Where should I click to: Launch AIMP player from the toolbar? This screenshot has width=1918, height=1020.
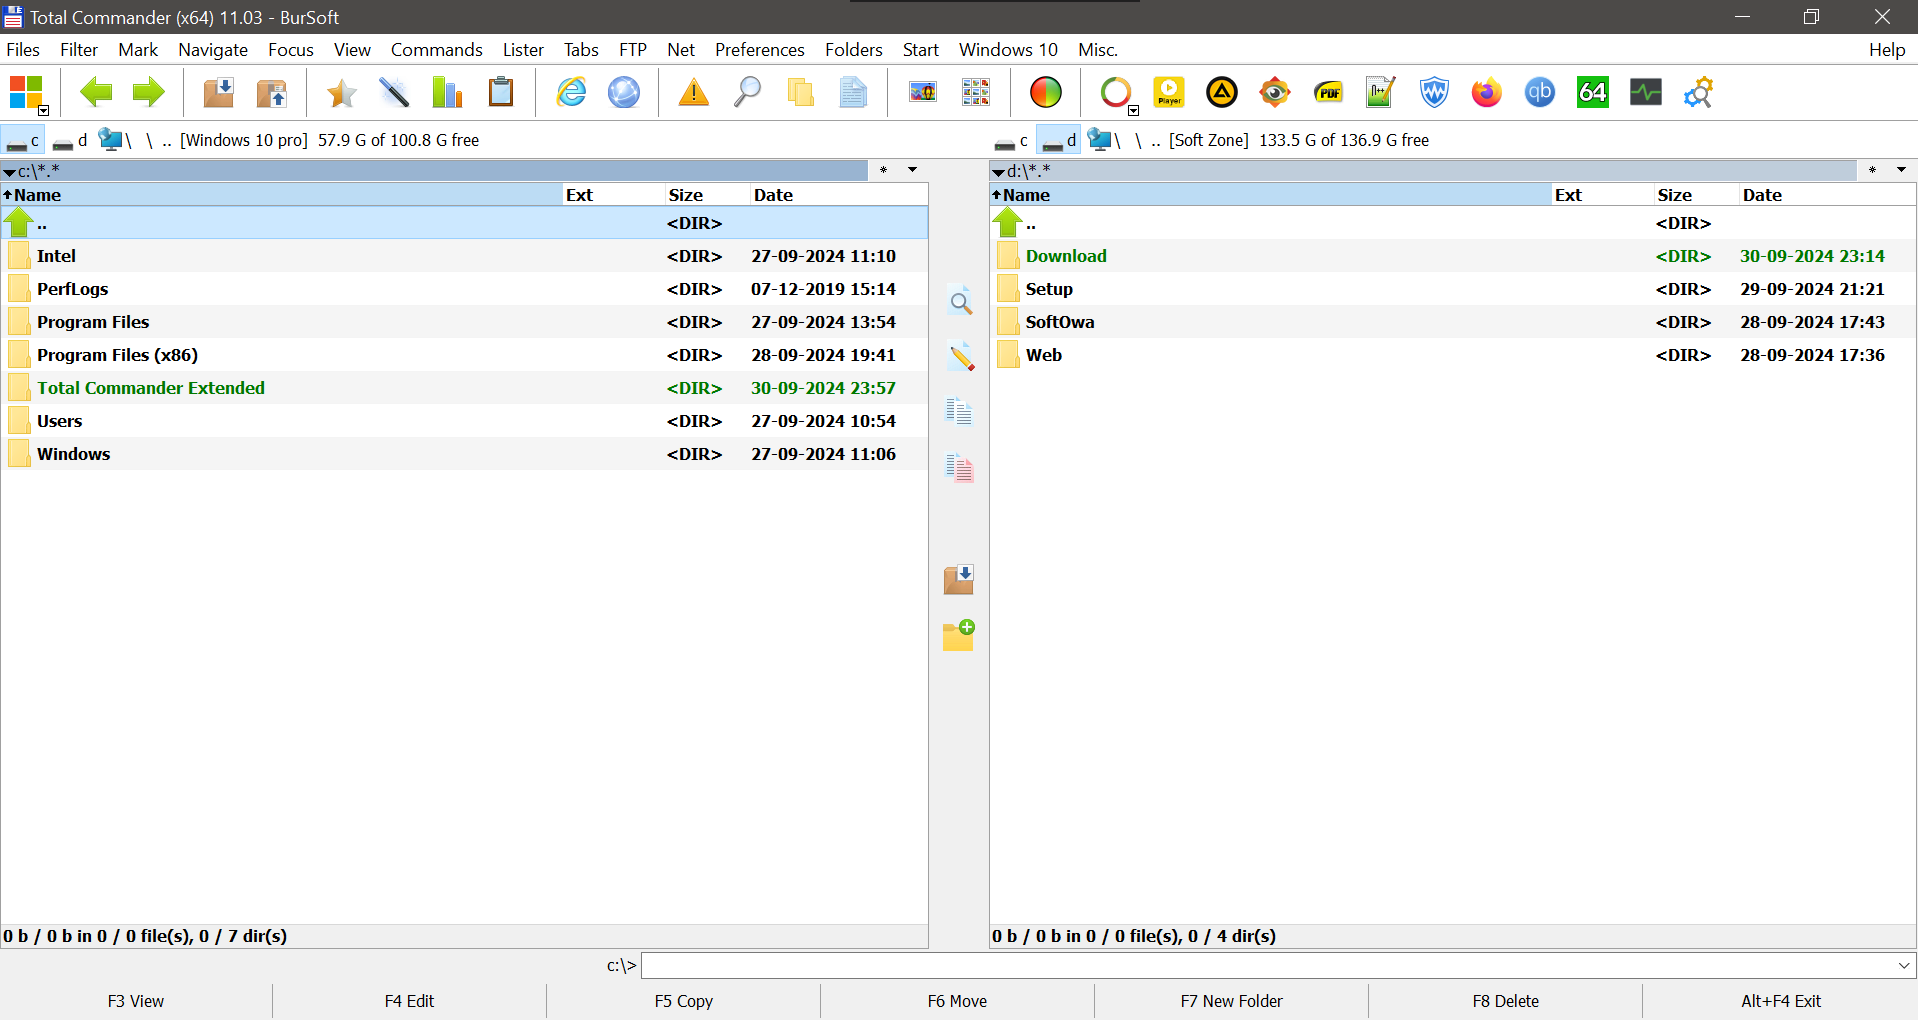click(1221, 93)
